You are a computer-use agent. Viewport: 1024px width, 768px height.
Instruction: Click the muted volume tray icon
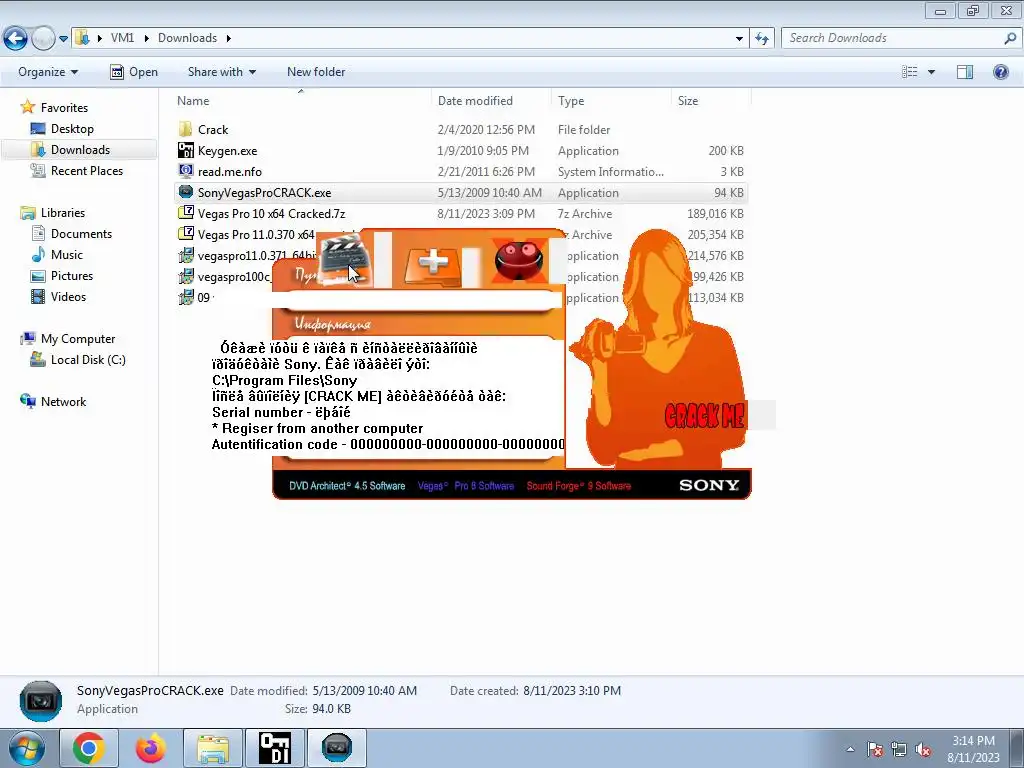point(923,749)
